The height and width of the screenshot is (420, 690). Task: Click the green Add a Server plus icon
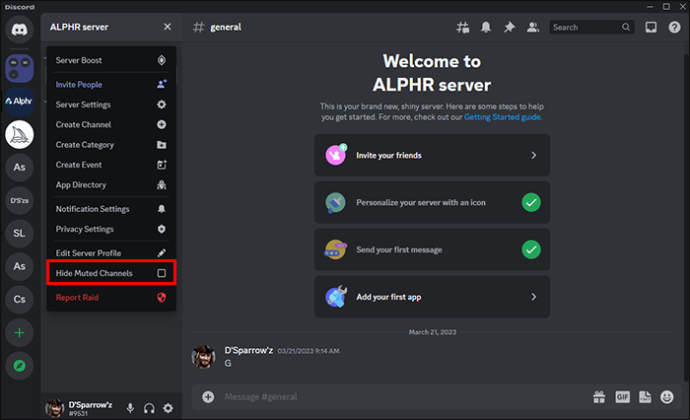[19, 332]
